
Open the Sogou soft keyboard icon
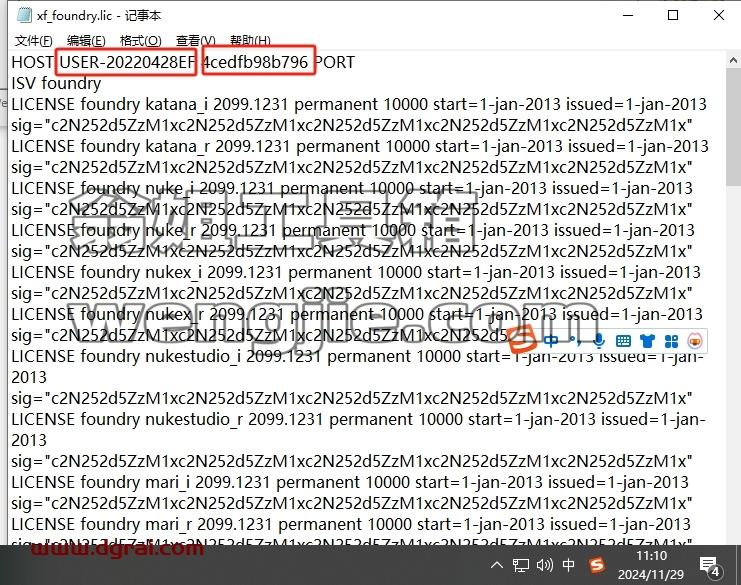tap(623, 340)
